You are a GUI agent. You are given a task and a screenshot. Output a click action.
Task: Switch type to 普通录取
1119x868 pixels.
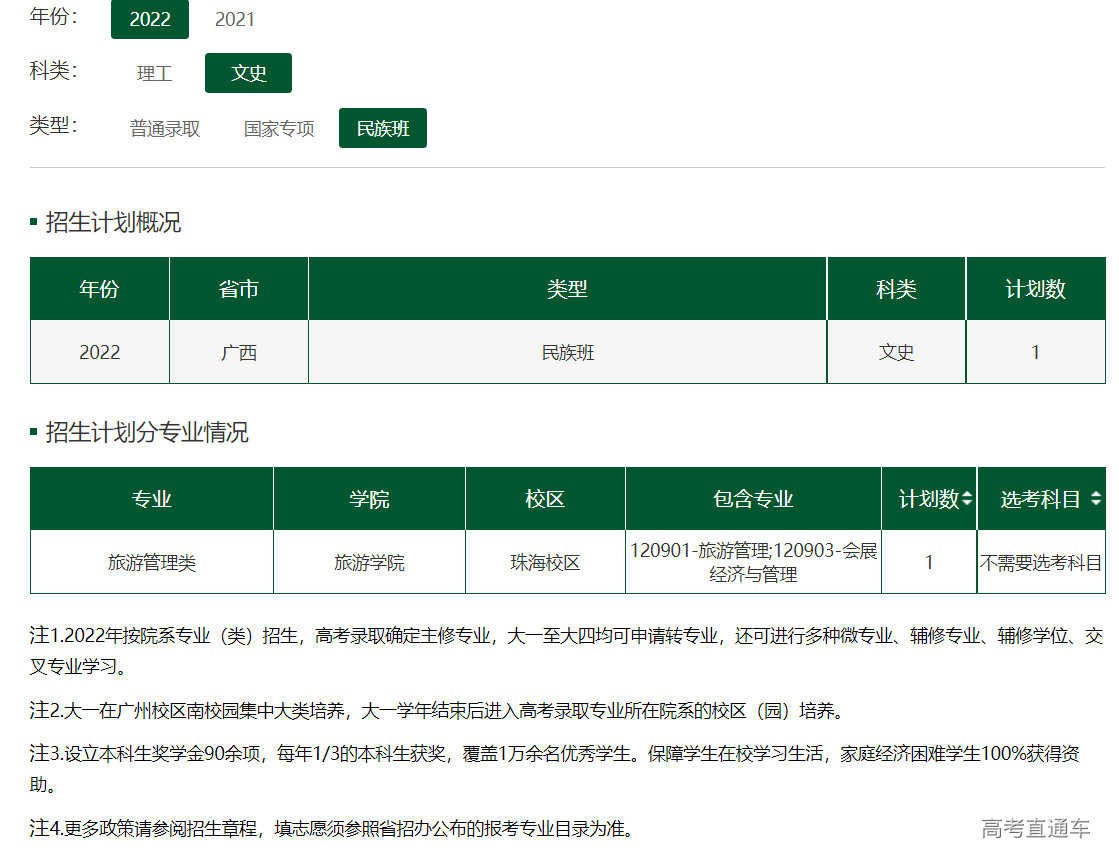click(165, 129)
